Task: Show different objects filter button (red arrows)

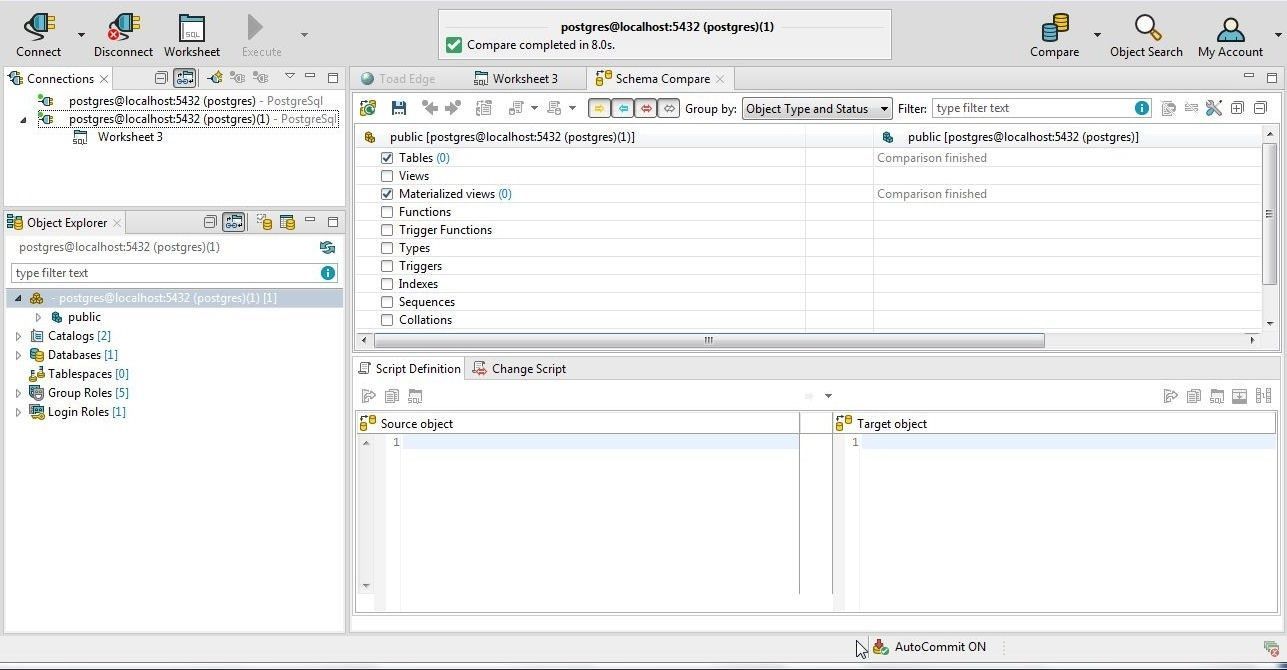Action: [646, 108]
